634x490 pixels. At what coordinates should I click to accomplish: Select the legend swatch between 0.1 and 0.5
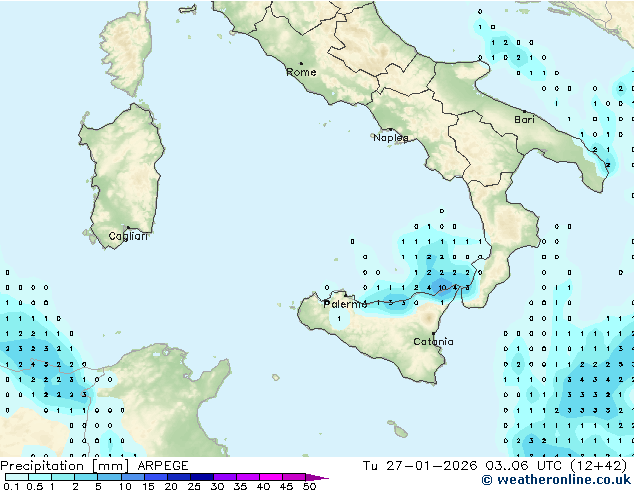point(17,477)
